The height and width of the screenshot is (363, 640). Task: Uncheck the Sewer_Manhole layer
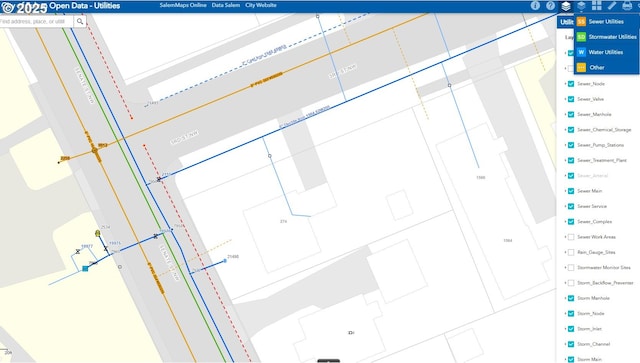[571, 114]
